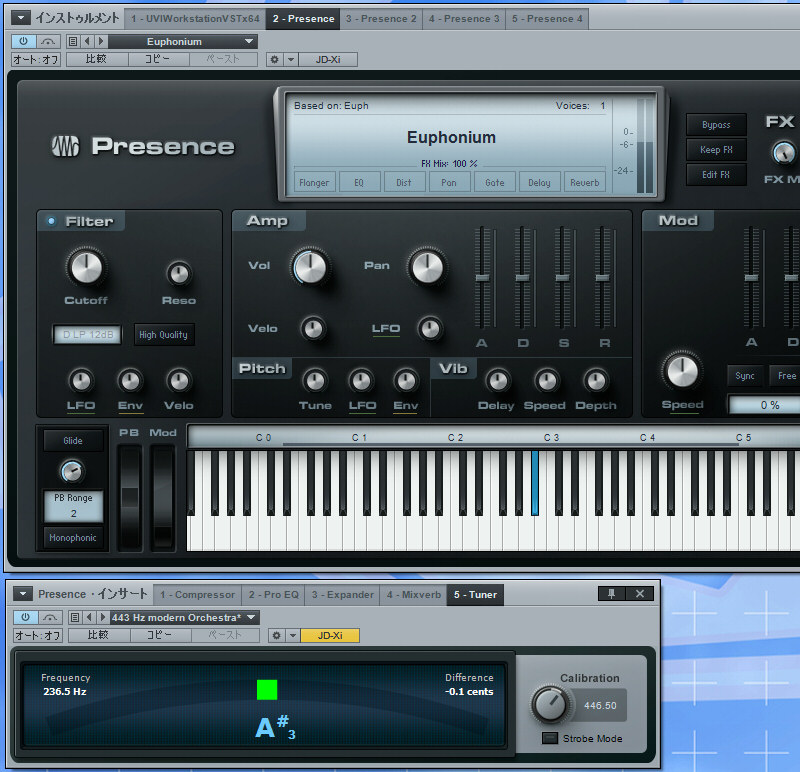Go to next preset after Euphonium

(101, 41)
